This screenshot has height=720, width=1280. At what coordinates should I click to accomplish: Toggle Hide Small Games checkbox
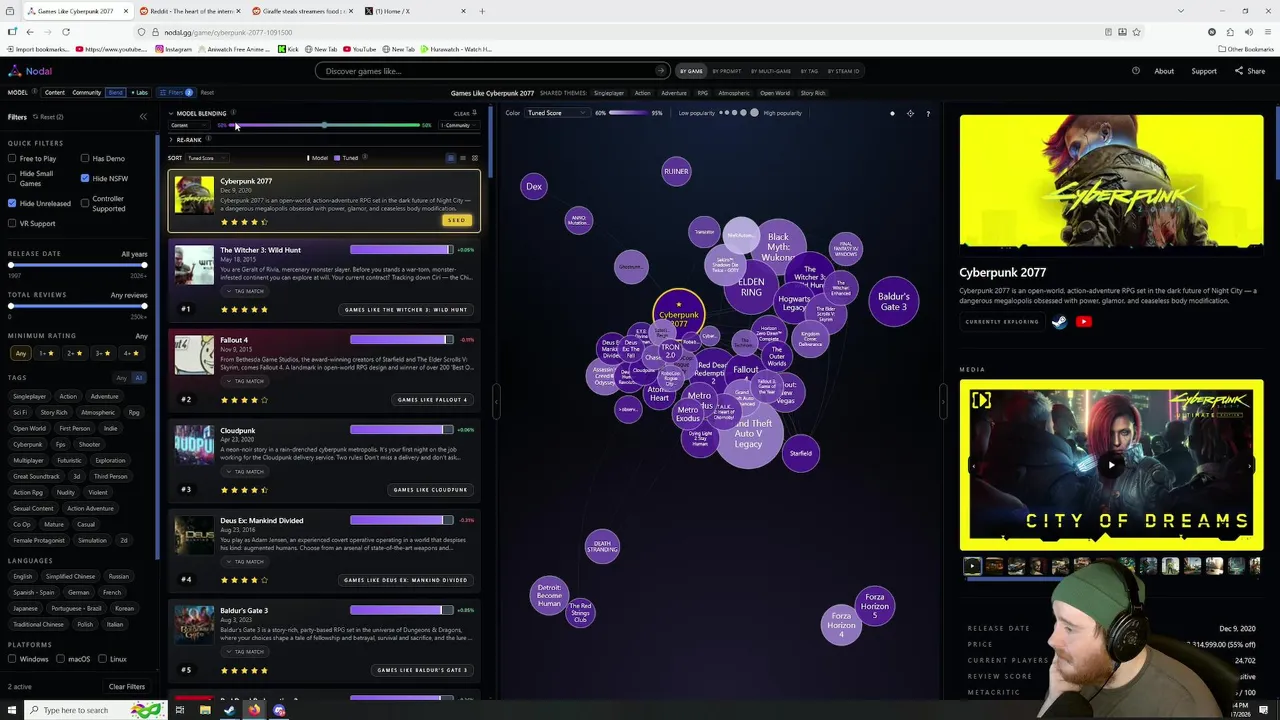pos(12,178)
